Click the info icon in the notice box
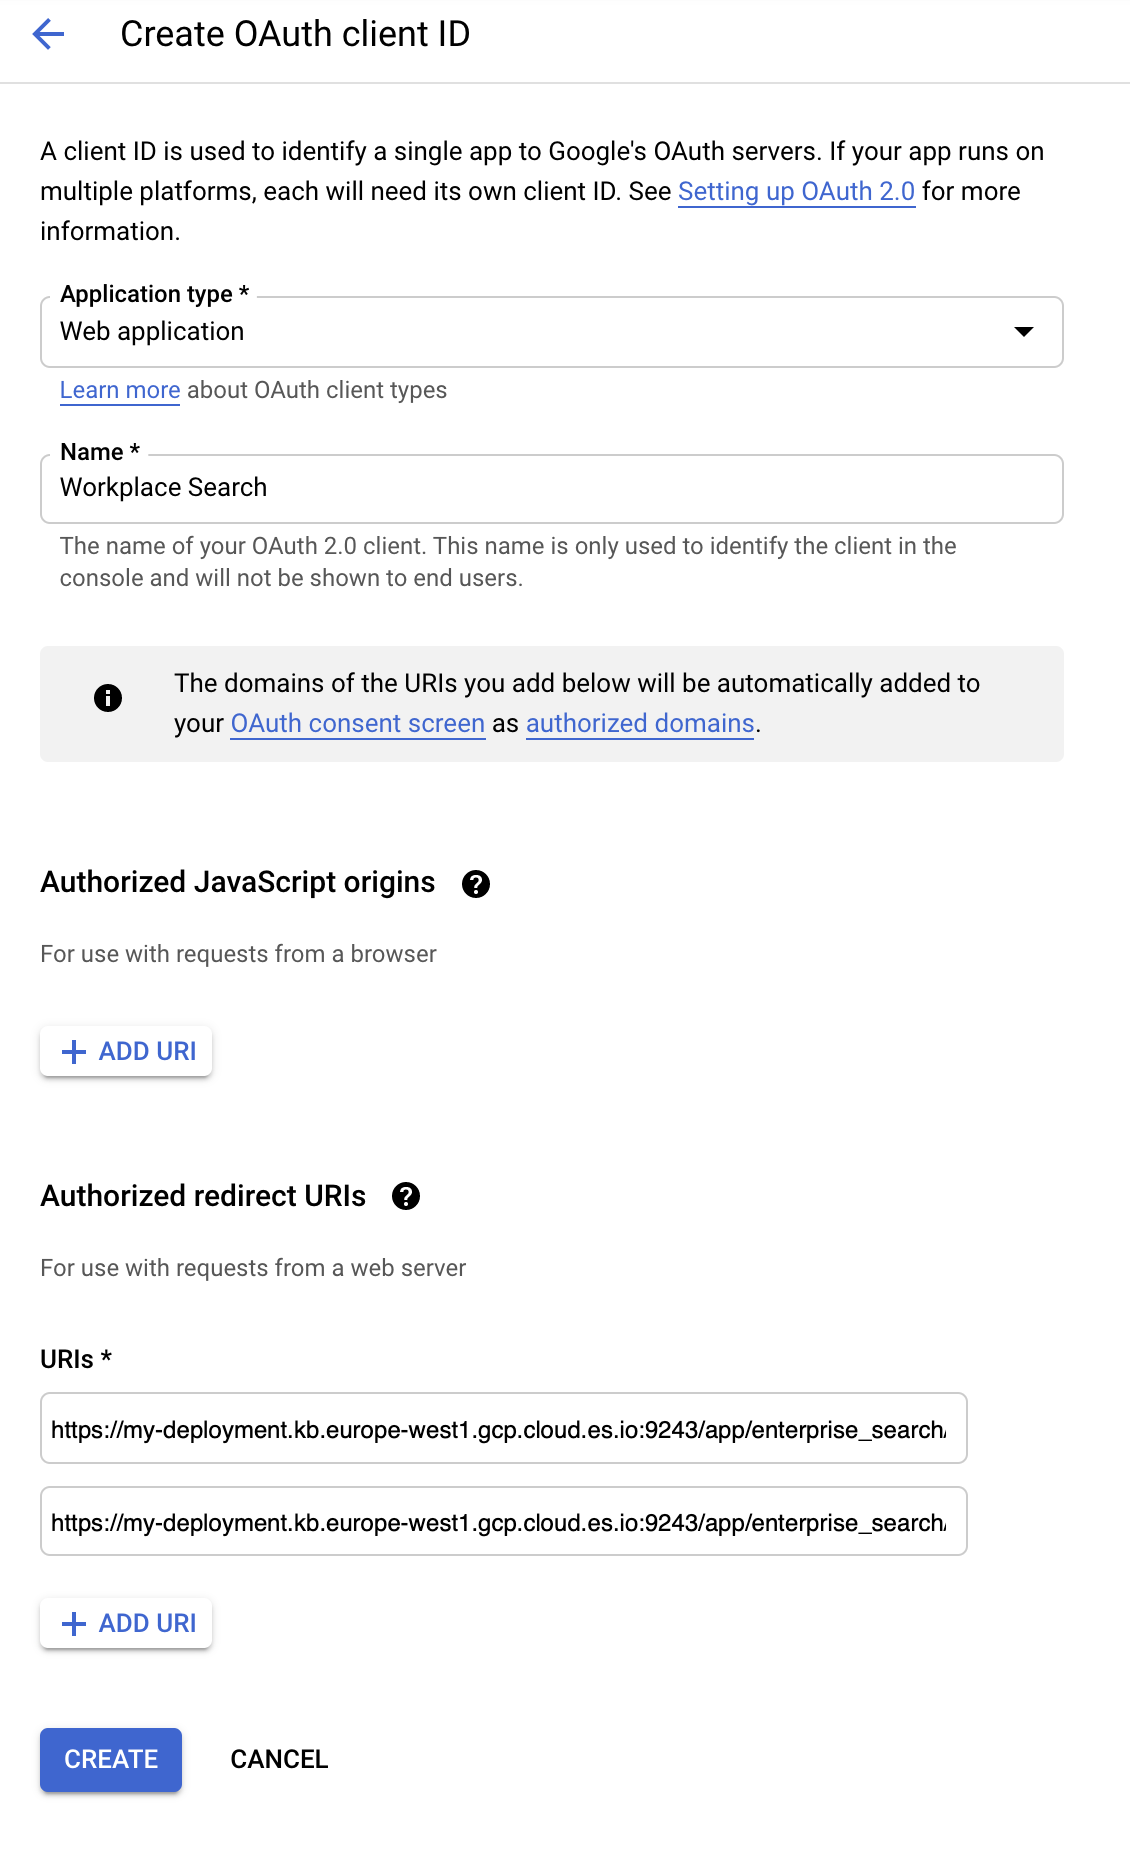 (108, 698)
